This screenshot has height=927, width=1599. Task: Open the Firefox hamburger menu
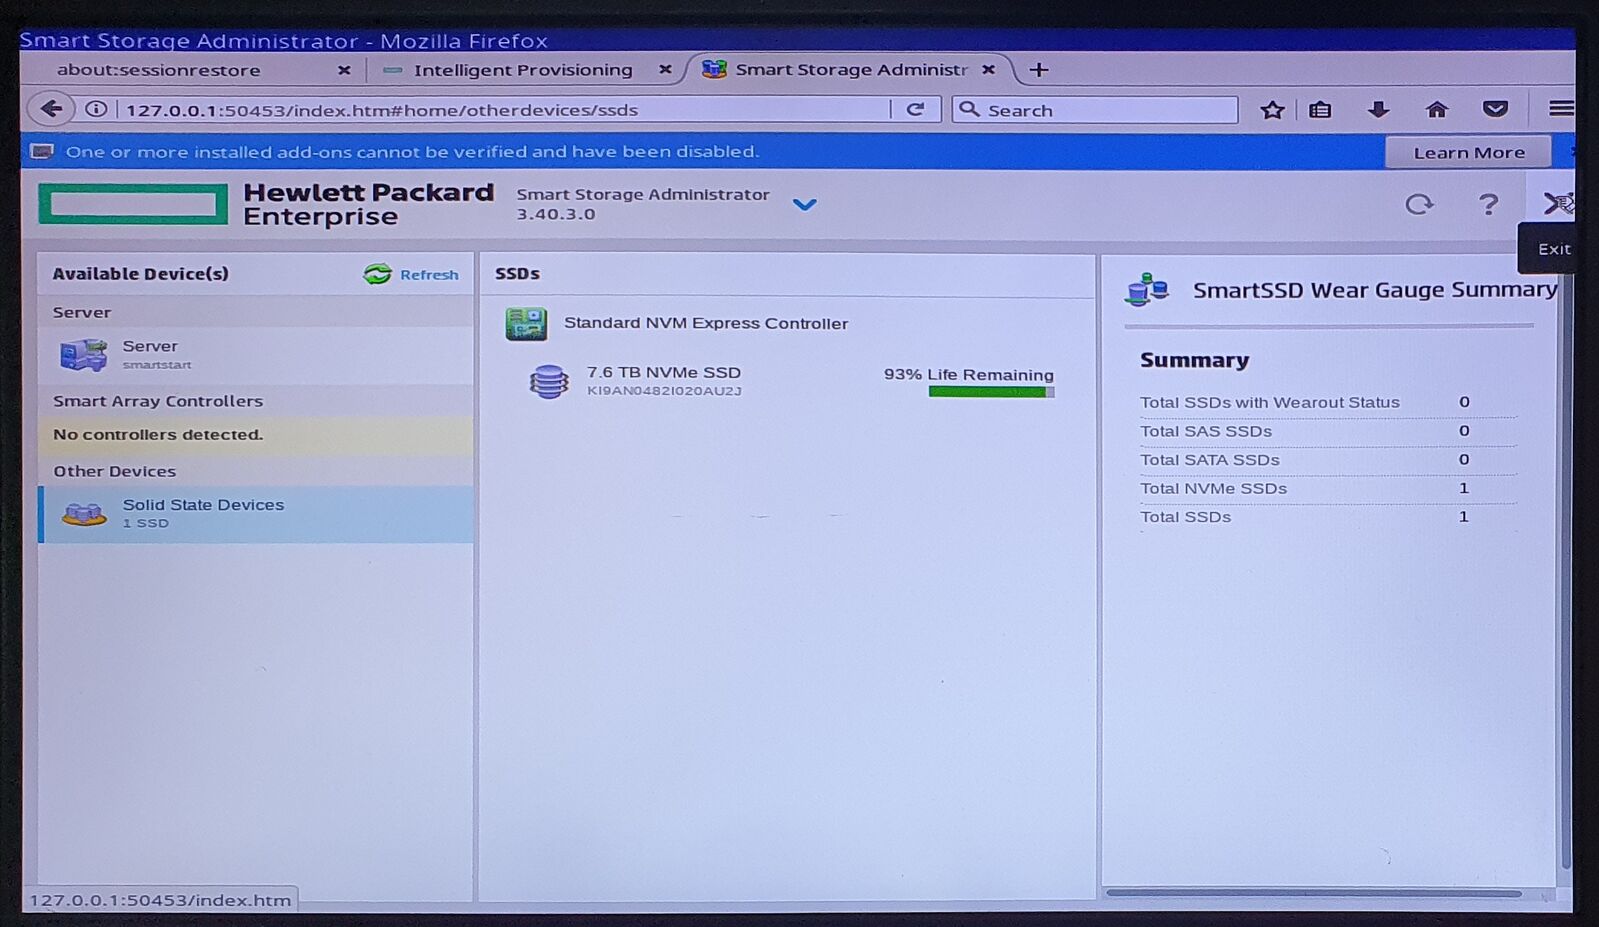click(x=1560, y=109)
